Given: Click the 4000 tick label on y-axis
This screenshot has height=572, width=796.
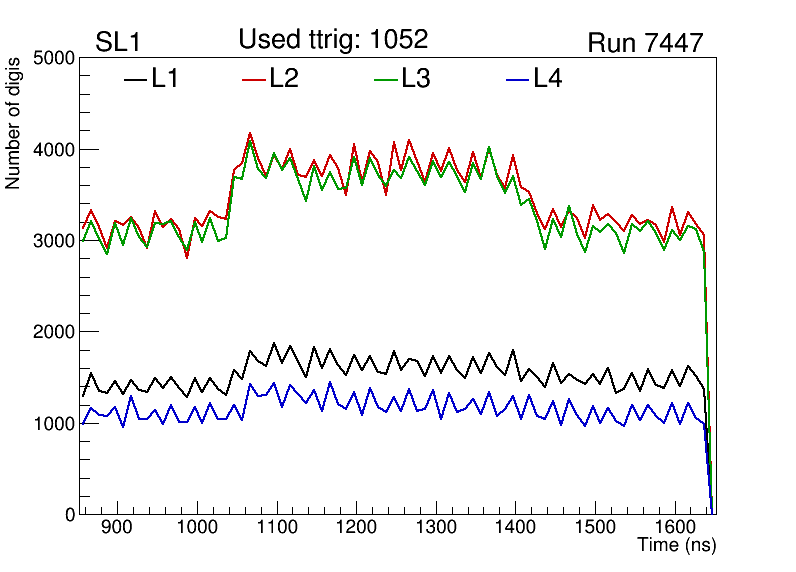Looking at the screenshot, I should [x=54, y=150].
